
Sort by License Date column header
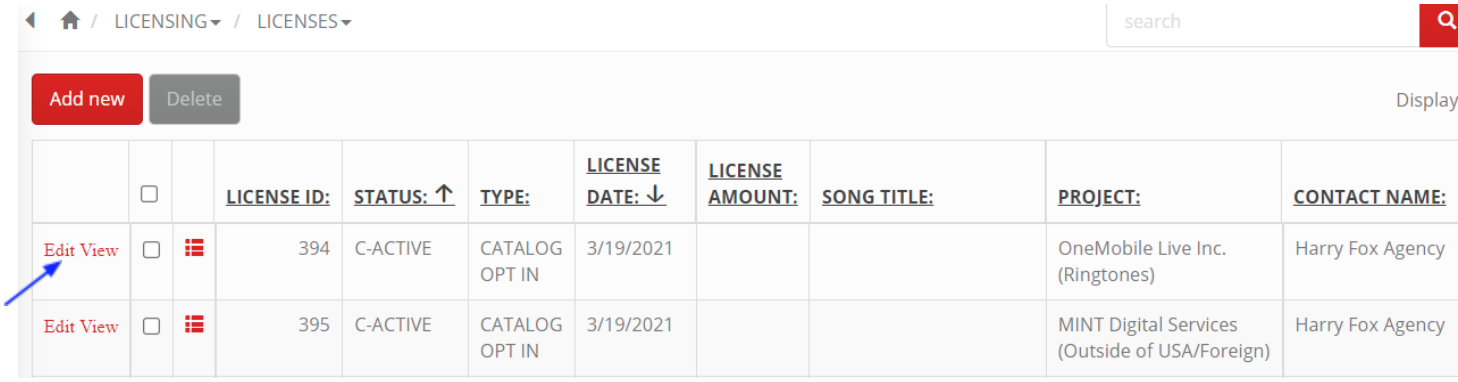point(626,181)
